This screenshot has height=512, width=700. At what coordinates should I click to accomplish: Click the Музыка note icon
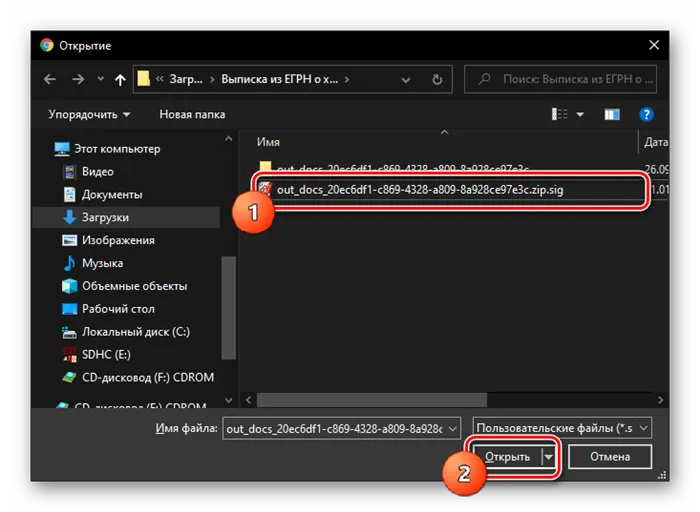click(x=69, y=263)
